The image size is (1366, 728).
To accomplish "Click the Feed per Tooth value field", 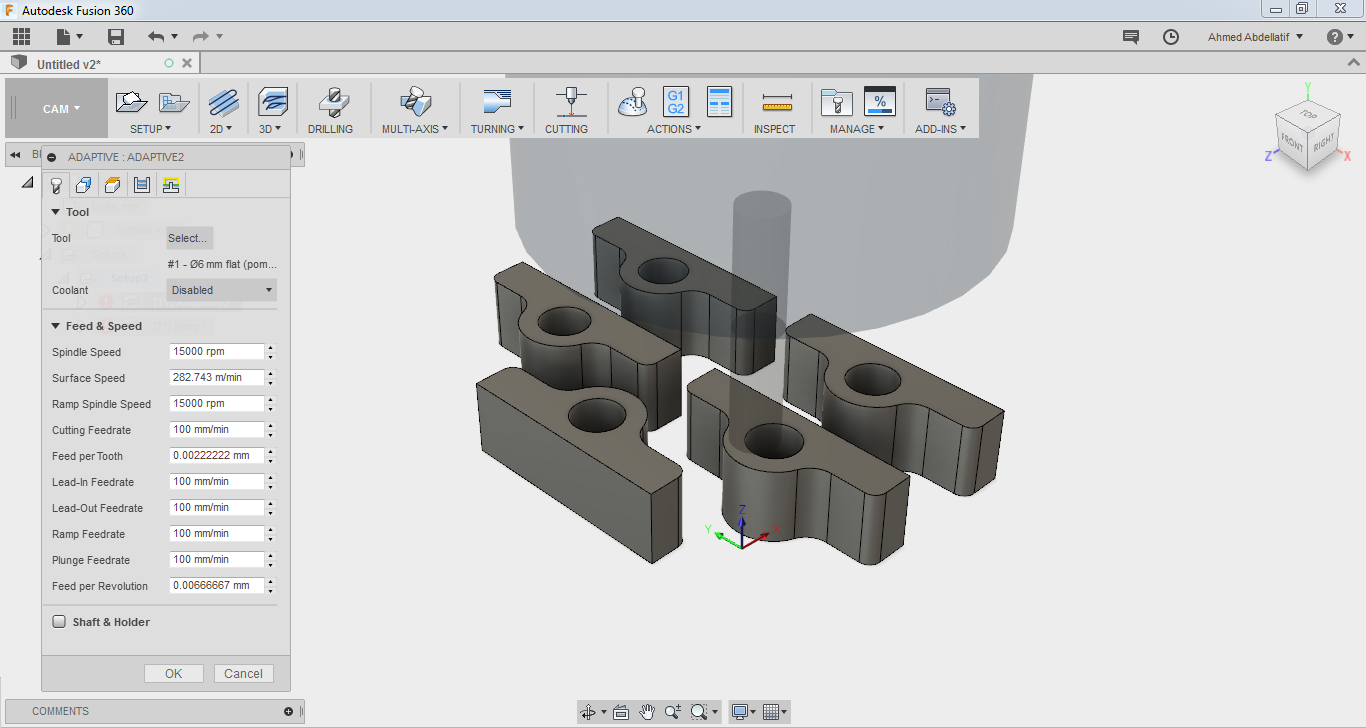I will pyautogui.click(x=217, y=456).
